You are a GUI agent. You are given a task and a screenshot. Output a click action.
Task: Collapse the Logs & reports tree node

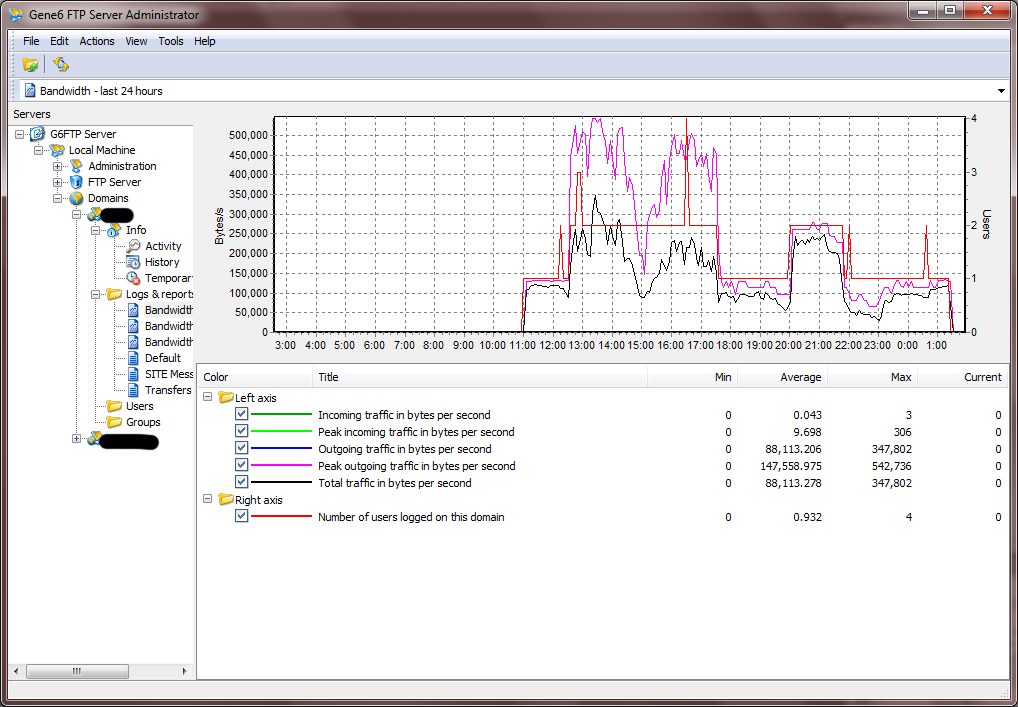click(x=95, y=294)
